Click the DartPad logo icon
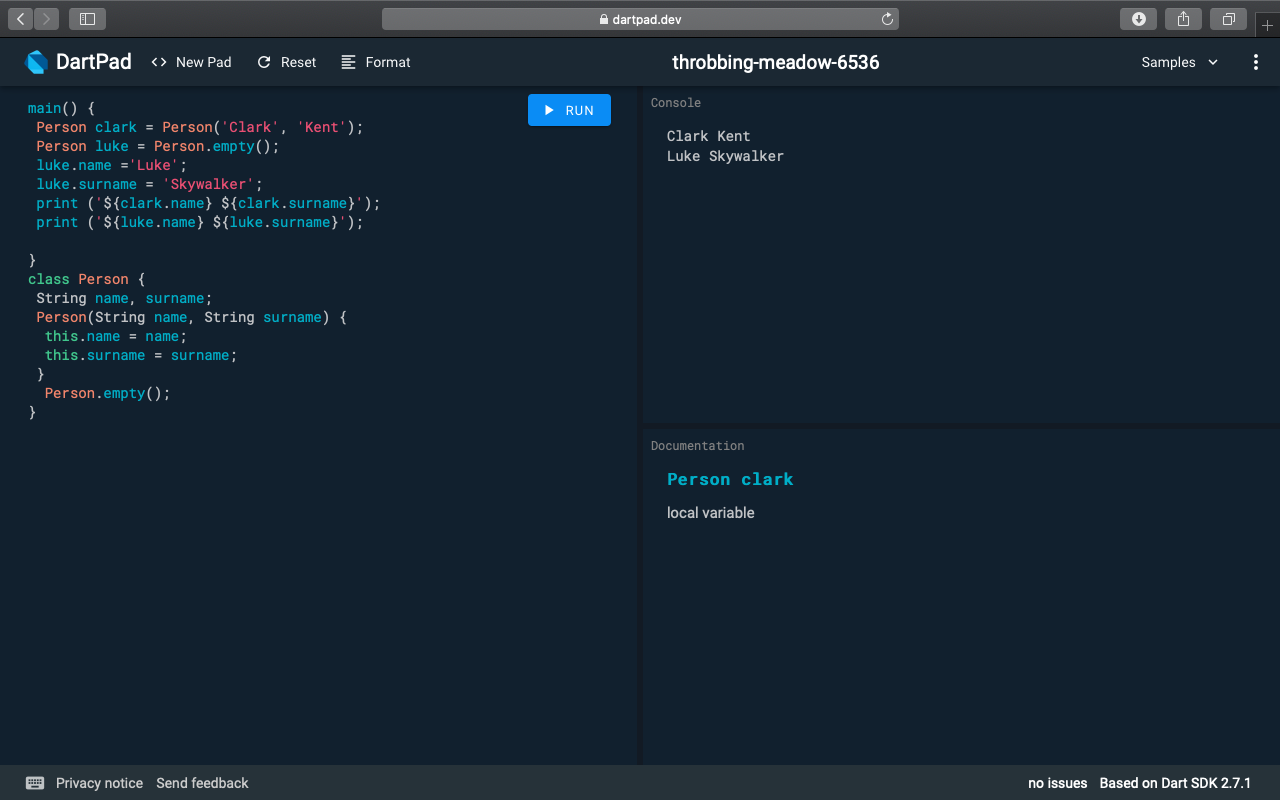Viewport: 1280px width, 800px height. (36, 62)
